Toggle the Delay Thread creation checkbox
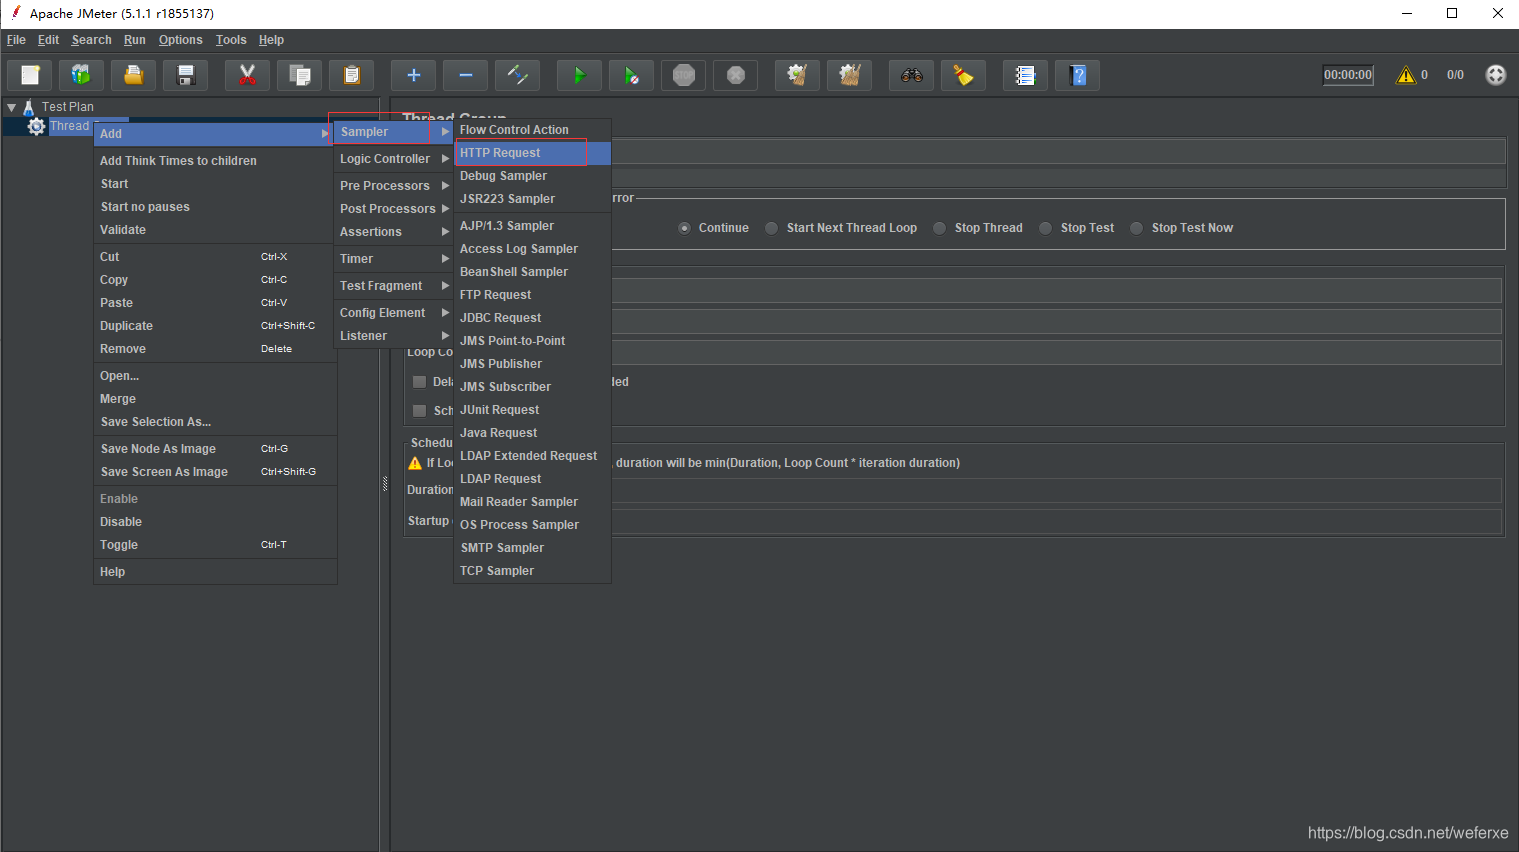 click(x=420, y=382)
